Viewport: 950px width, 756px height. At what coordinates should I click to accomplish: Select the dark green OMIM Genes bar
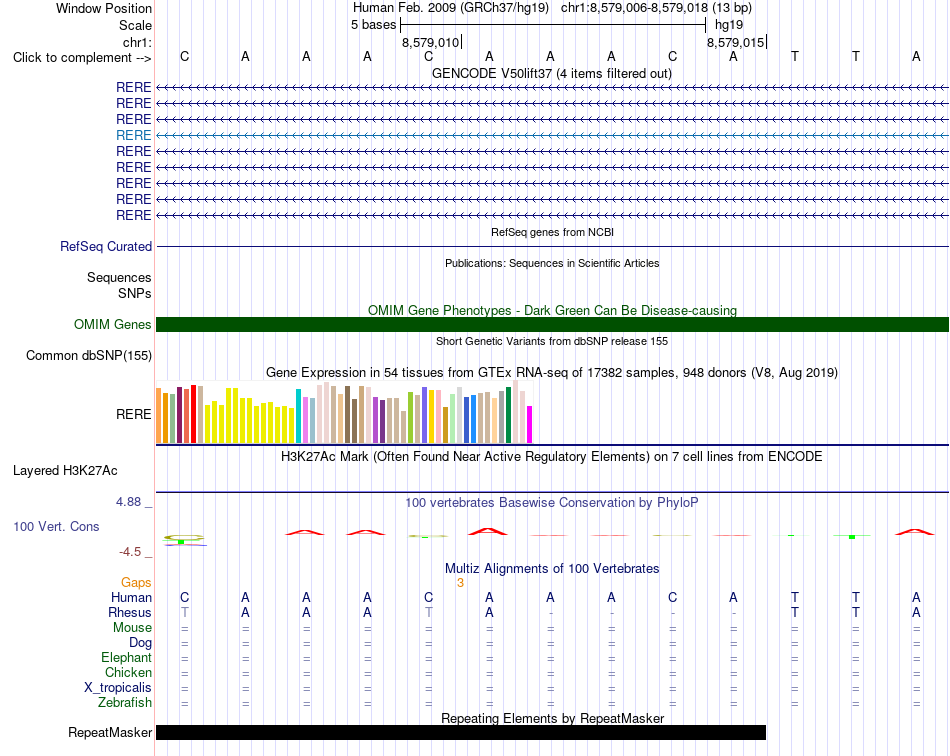[552, 325]
